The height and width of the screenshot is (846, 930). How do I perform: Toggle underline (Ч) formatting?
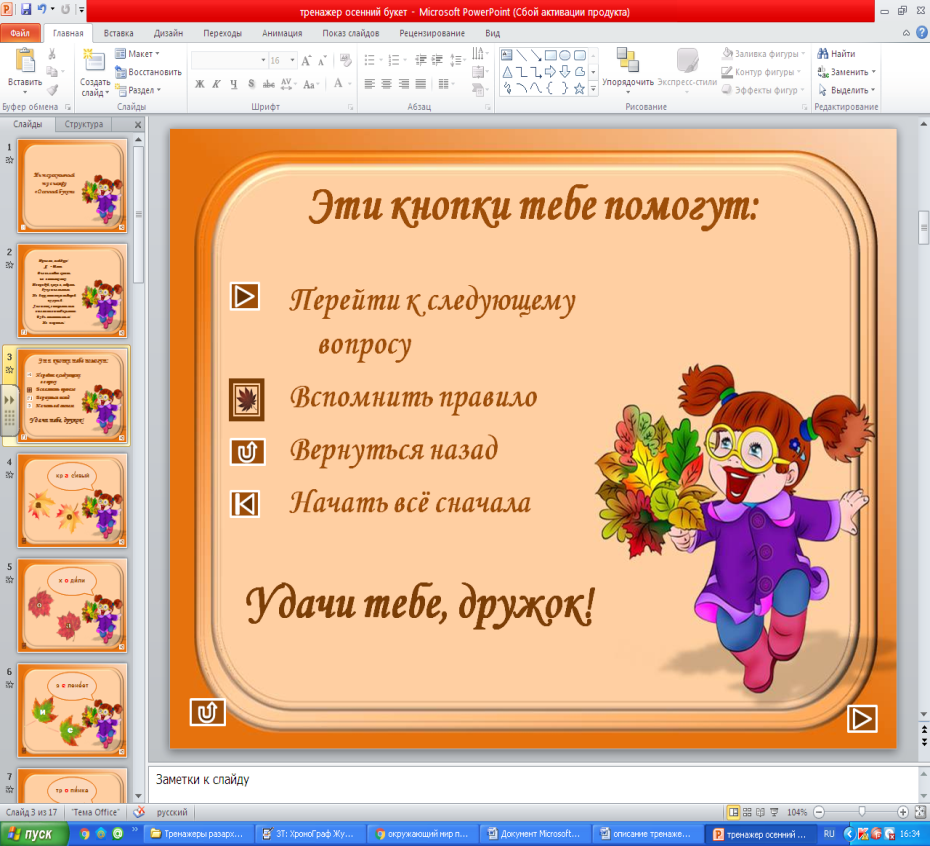pyautogui.click(x=234, y=84)
